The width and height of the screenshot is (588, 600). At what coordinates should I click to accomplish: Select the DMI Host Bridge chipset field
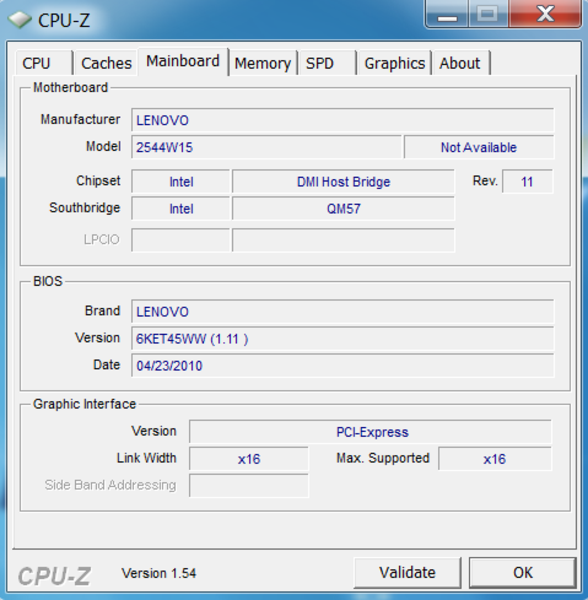(343, 181)
